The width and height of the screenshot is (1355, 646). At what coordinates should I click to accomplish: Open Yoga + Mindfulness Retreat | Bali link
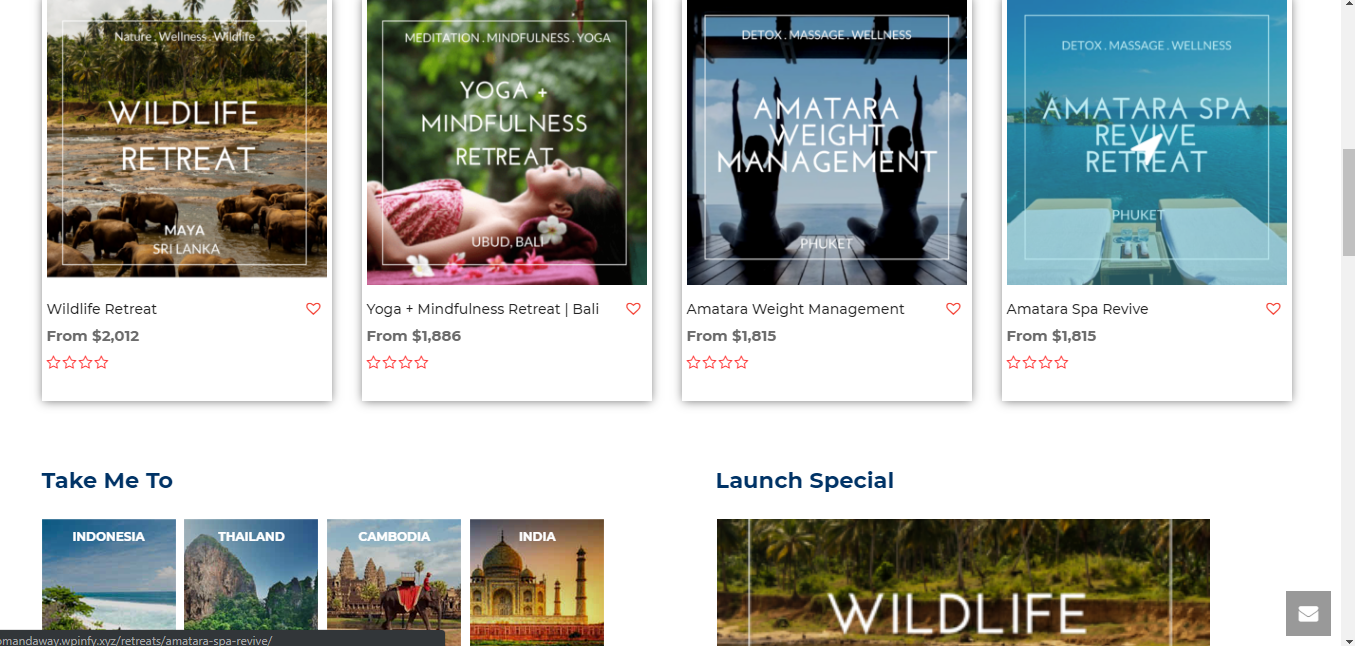[483, 309]
